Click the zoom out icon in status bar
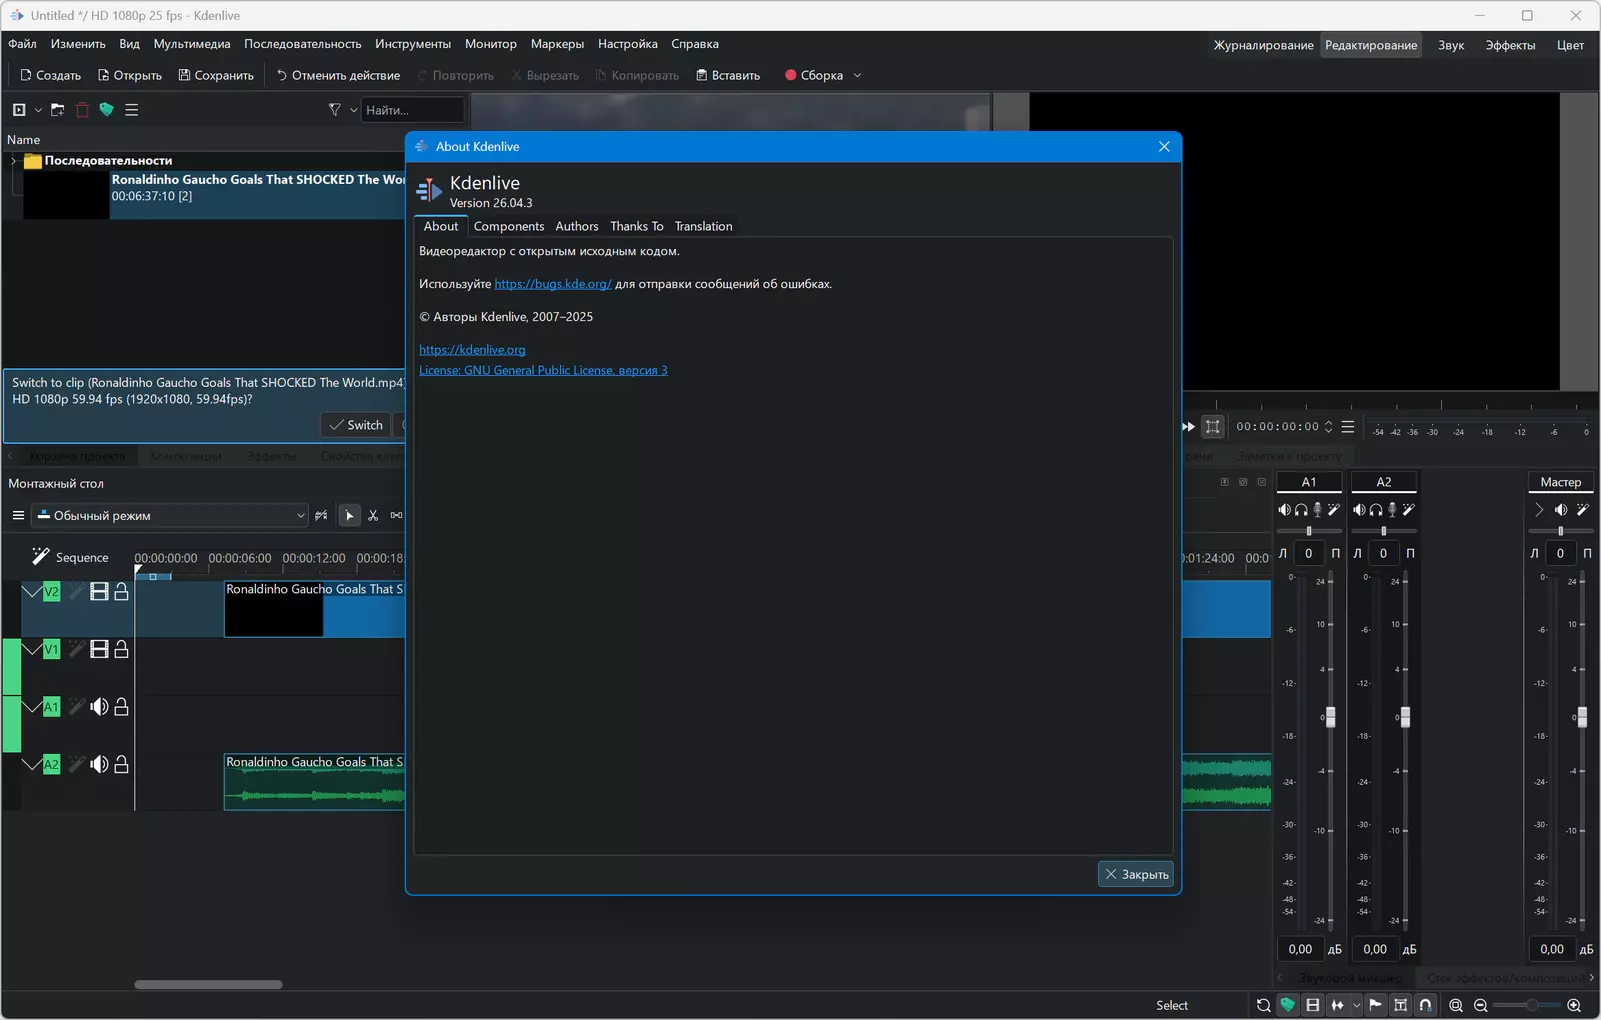This screenshot has height=1020, width=1601. pos(1481,1005)
